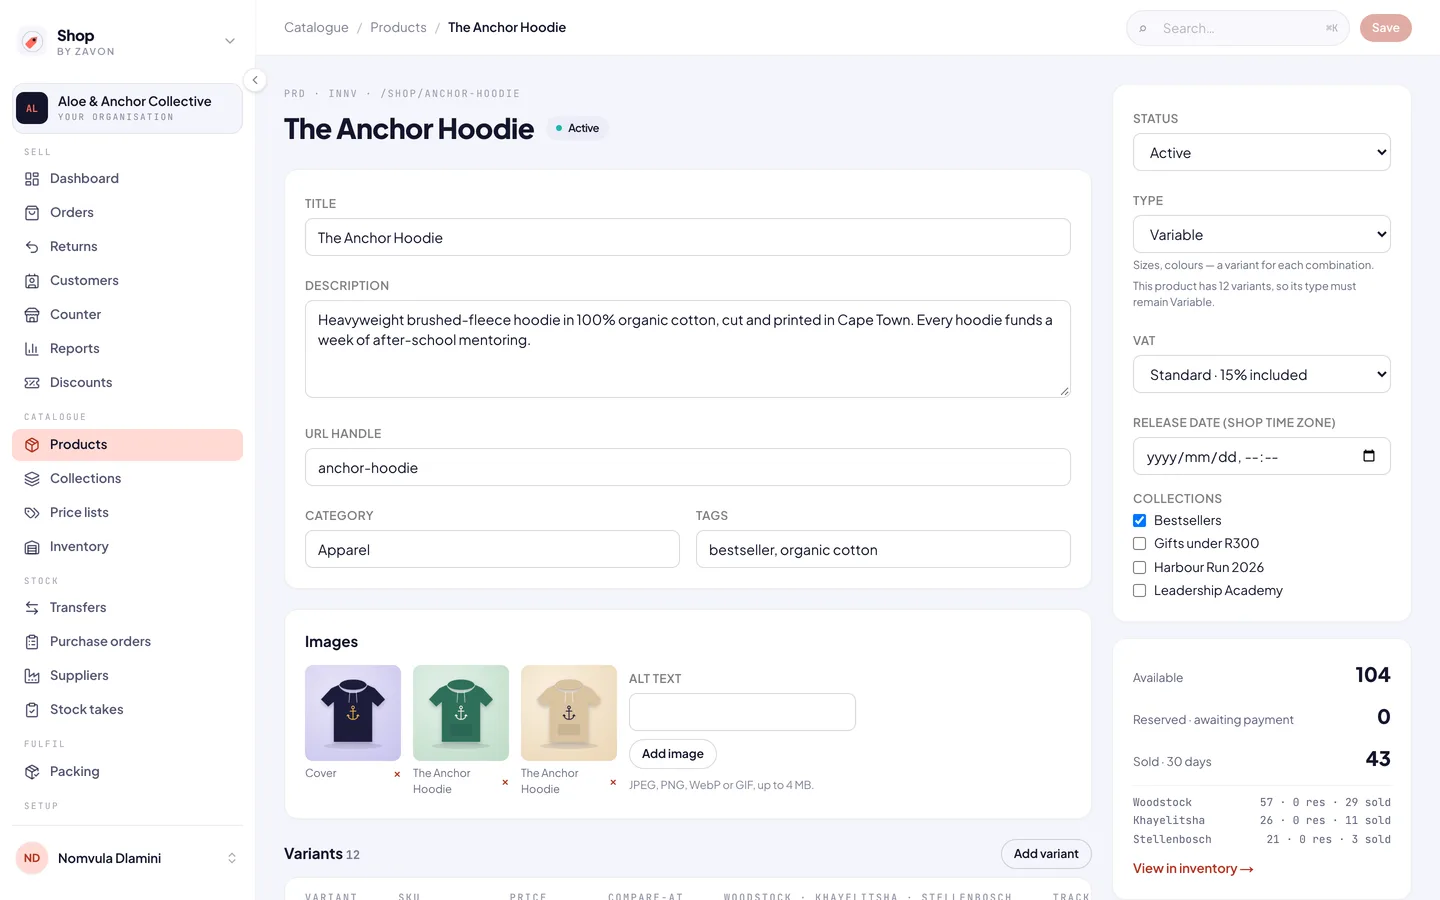This screenshot has height=900, width=1440.
Task: Click the Inventory warehouse icon
Action: point(32,547)
